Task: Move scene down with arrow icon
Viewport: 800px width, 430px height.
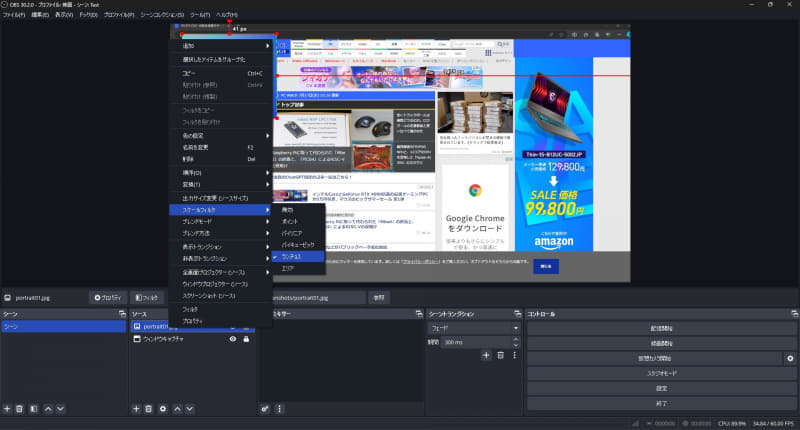Action: [x=60, y=409]
